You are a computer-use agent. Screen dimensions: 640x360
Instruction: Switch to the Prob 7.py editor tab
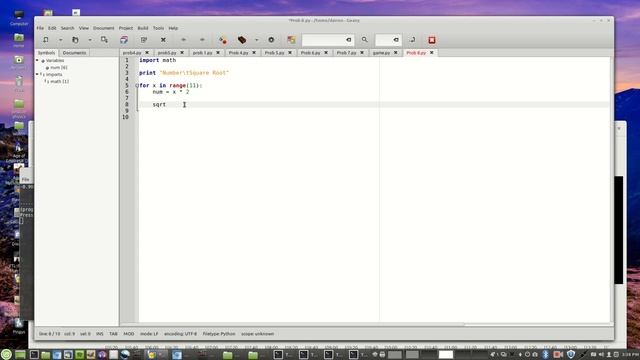pyautogui.click(x=346, y=53)
